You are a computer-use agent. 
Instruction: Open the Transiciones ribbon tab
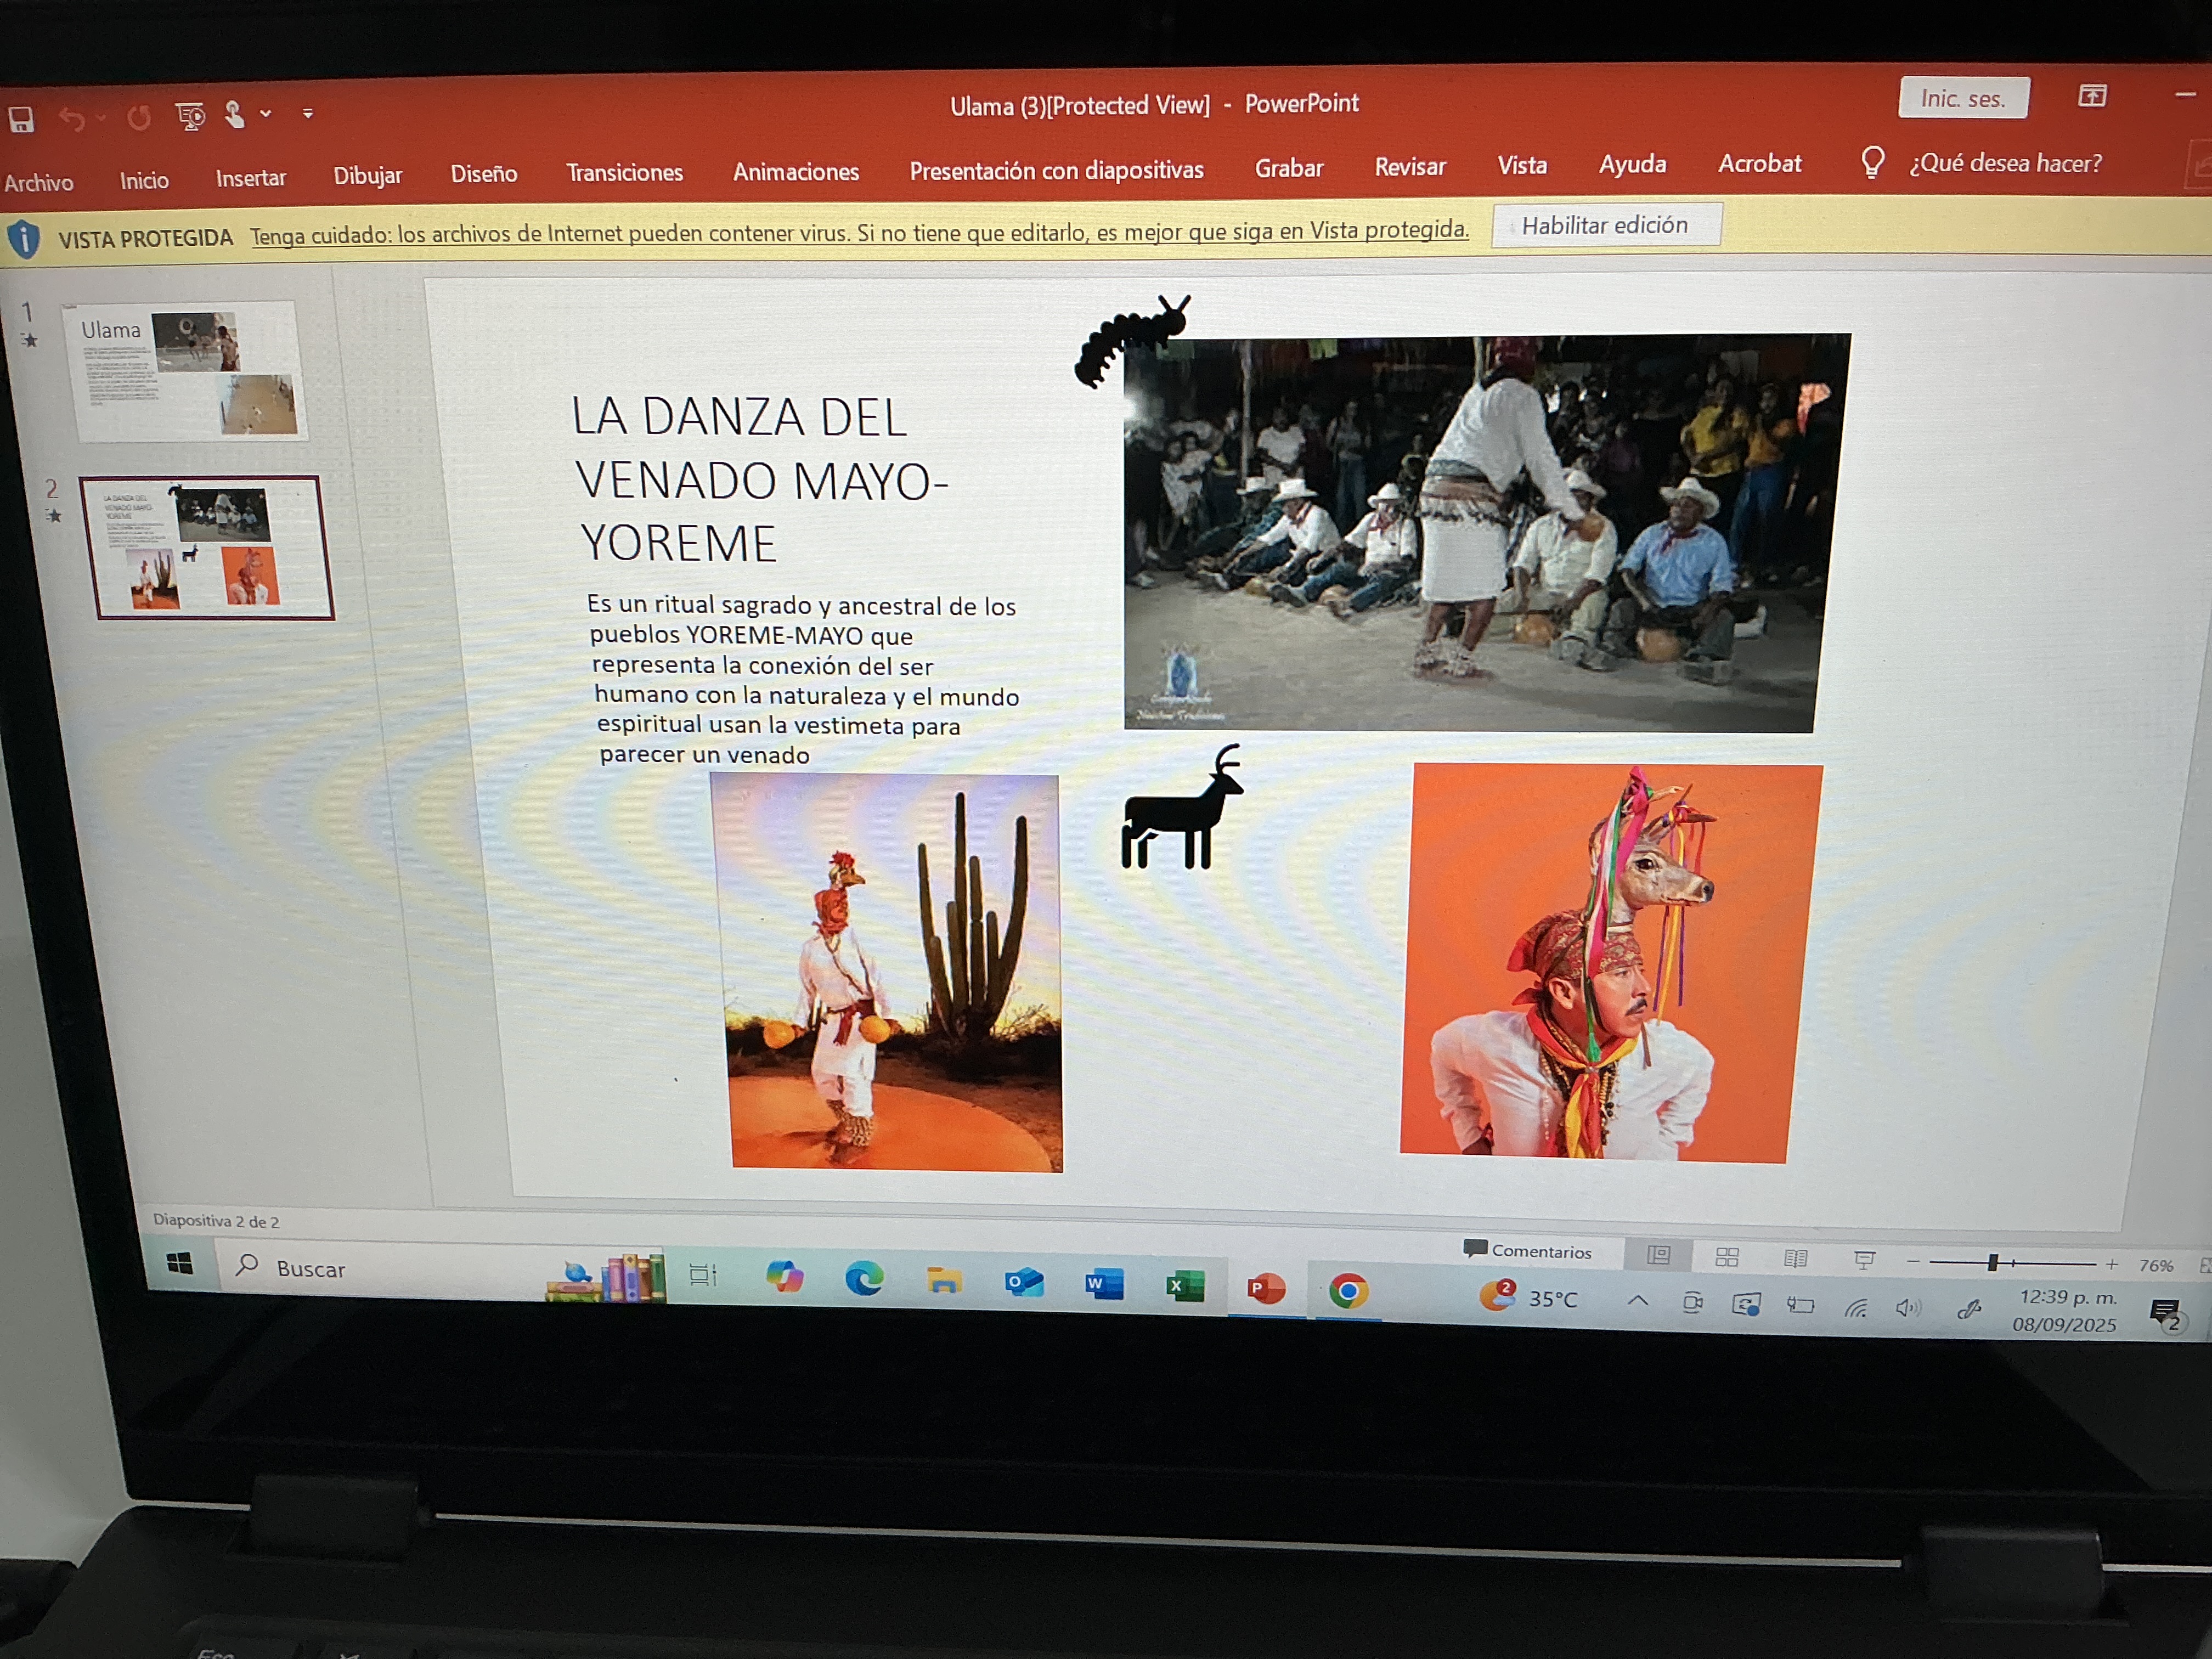click(x=624, y=173)
